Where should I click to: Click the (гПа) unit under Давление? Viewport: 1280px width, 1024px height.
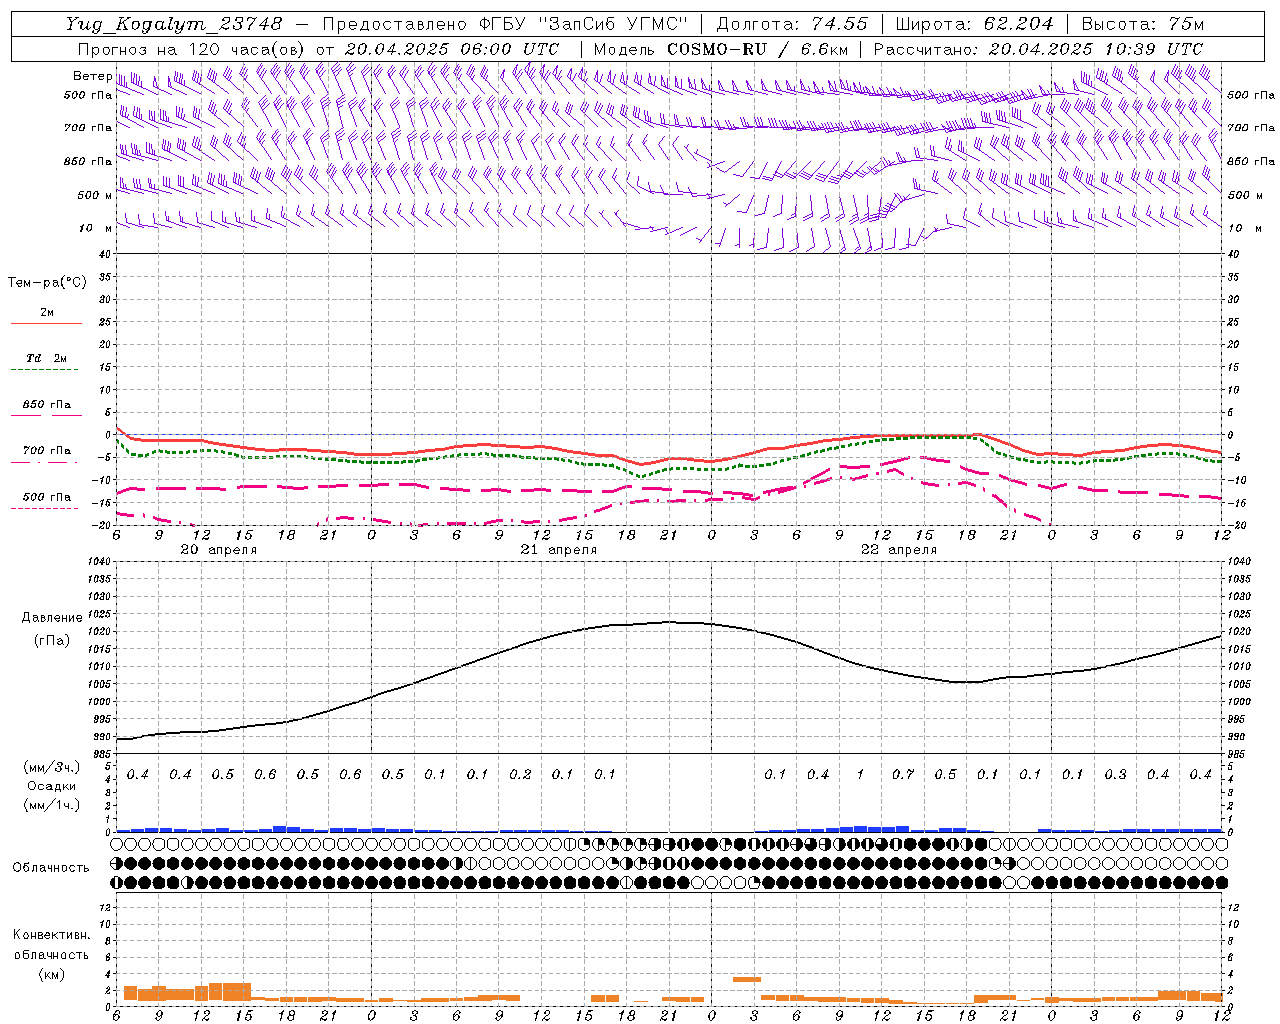tap(52, 640)
